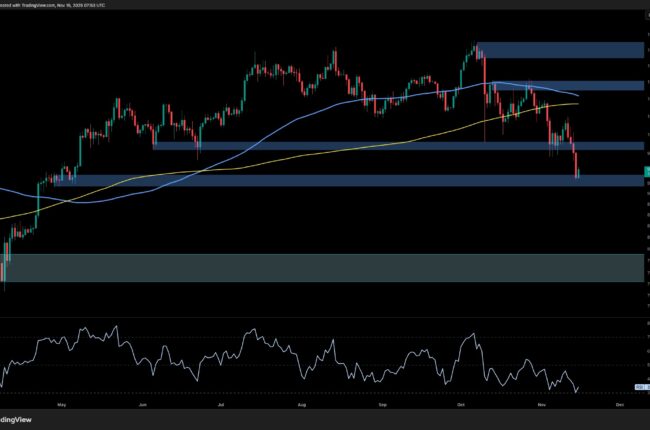Click the RSI value label on right axis
The image size is (650, 430).
[x=641, y=386]
